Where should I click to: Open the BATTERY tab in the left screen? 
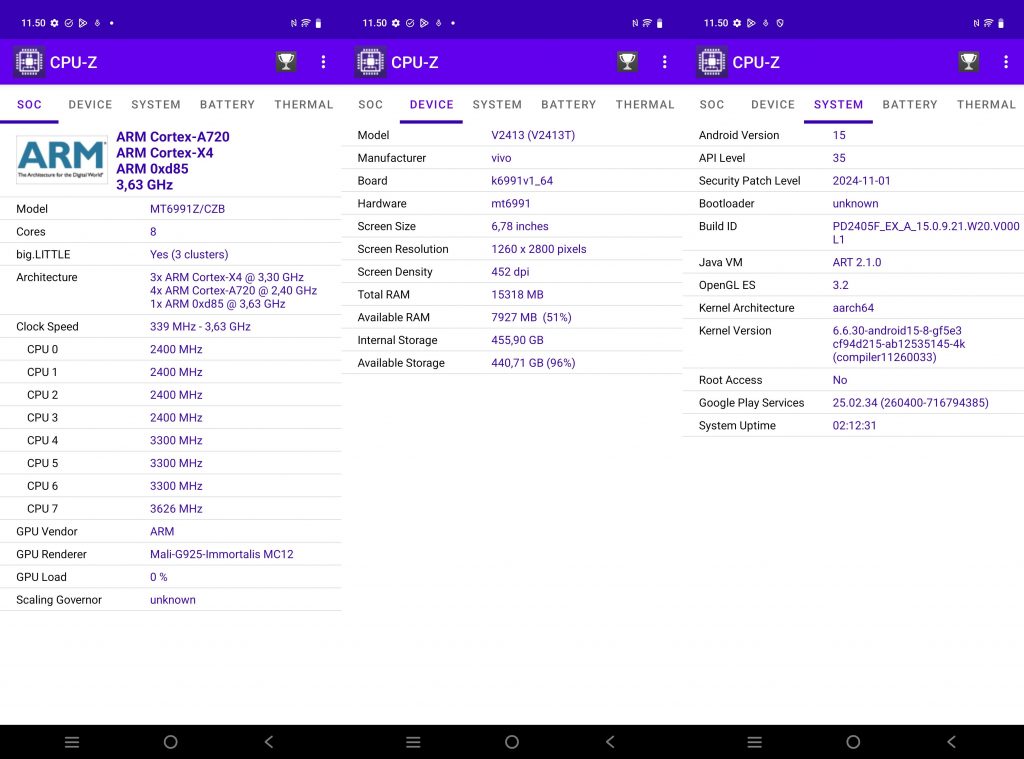click(x=227, y=105)
